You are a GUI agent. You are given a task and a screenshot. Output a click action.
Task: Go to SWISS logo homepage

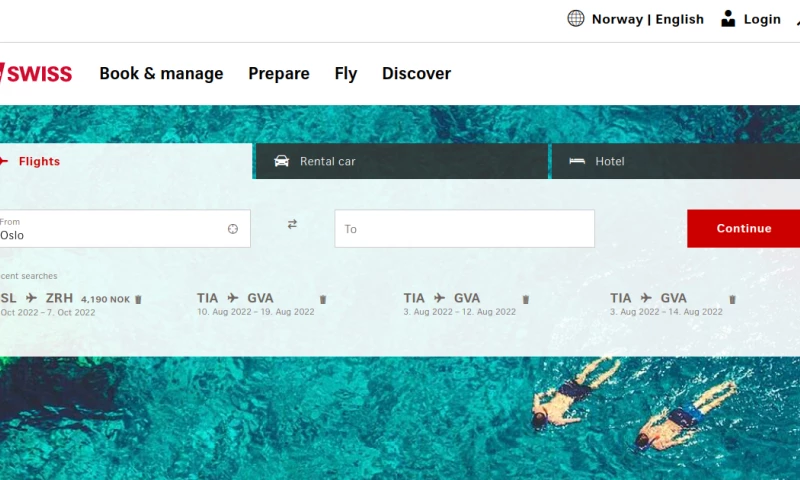pyautogui.click(x=36, y=73)
